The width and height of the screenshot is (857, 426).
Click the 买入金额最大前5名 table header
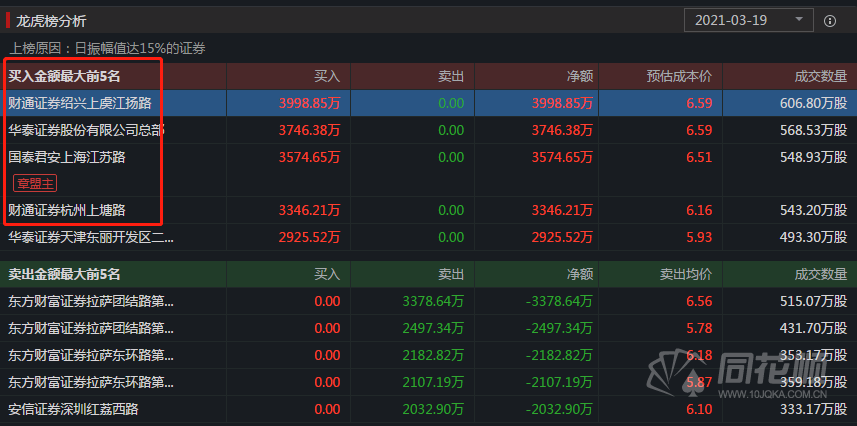pos(64,77)
